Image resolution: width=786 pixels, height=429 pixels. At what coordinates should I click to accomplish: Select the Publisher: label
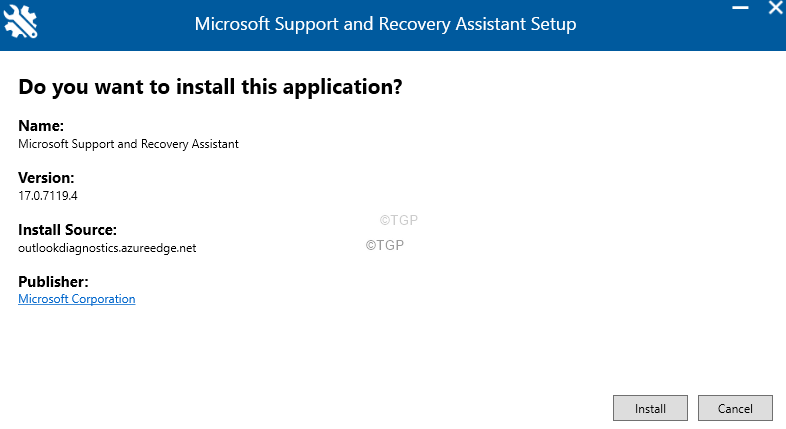53,282
